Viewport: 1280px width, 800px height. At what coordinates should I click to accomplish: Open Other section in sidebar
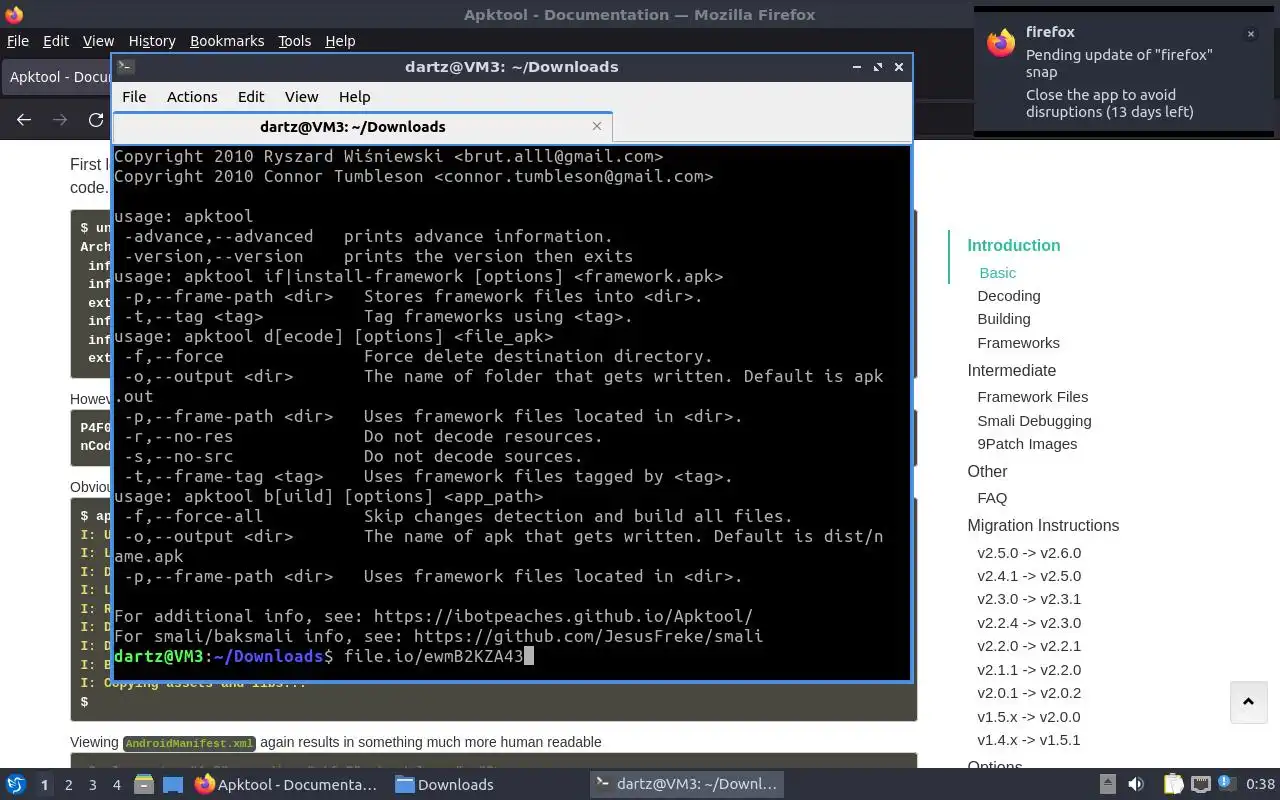[987, 471]
